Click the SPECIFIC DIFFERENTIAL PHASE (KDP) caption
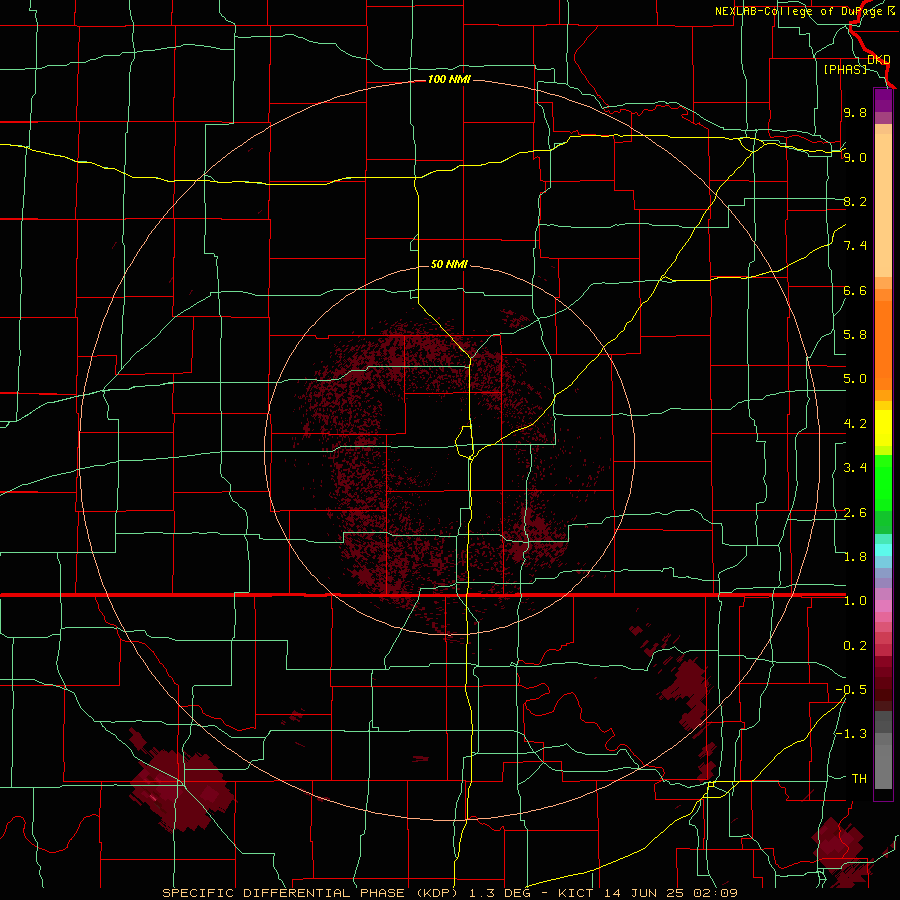900x900 pixels. [310, 893]
